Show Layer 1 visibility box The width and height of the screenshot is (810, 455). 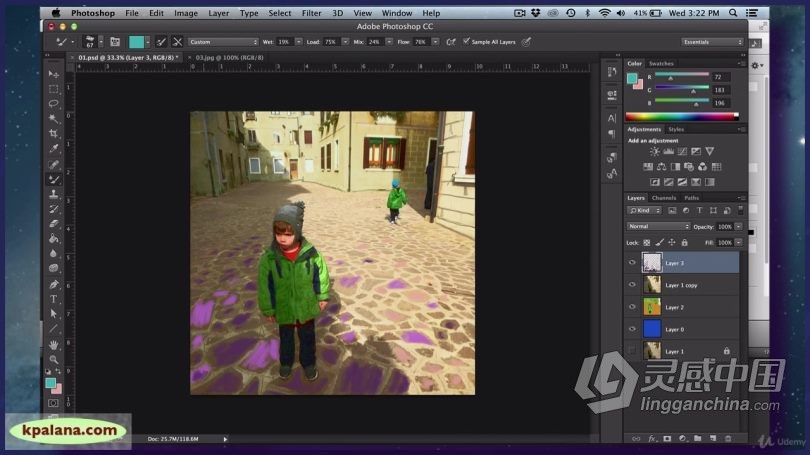click(632, 351)
